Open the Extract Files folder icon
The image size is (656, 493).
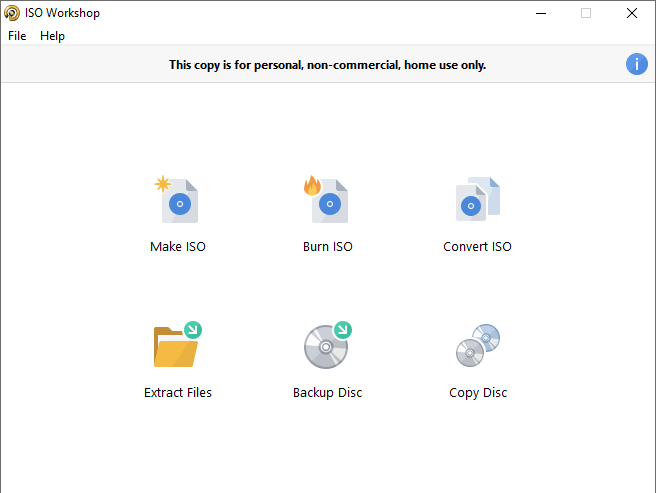[x=177, y=345]
